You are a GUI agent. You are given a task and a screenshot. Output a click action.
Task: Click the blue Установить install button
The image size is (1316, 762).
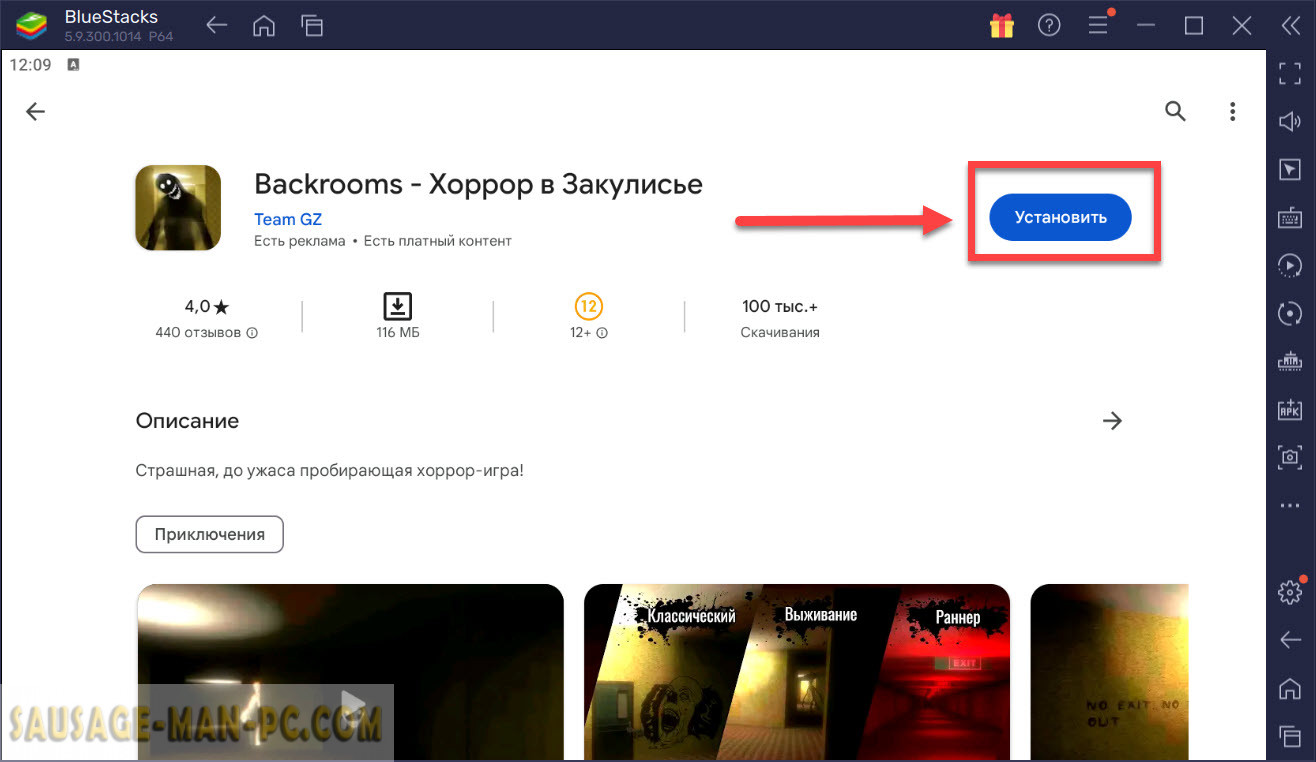pyautogui.click(x=1060, y=217)
